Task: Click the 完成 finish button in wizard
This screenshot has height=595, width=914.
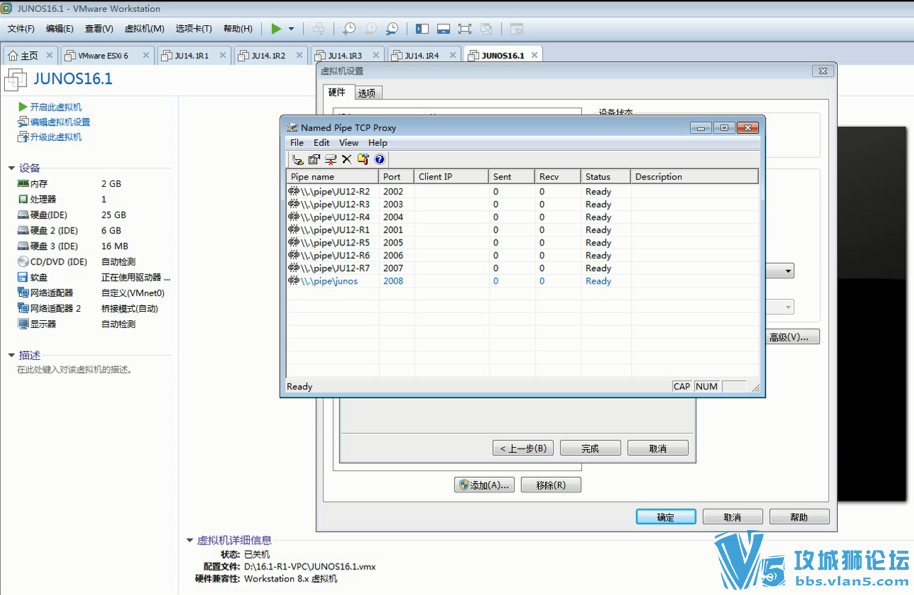Action: 590,448
